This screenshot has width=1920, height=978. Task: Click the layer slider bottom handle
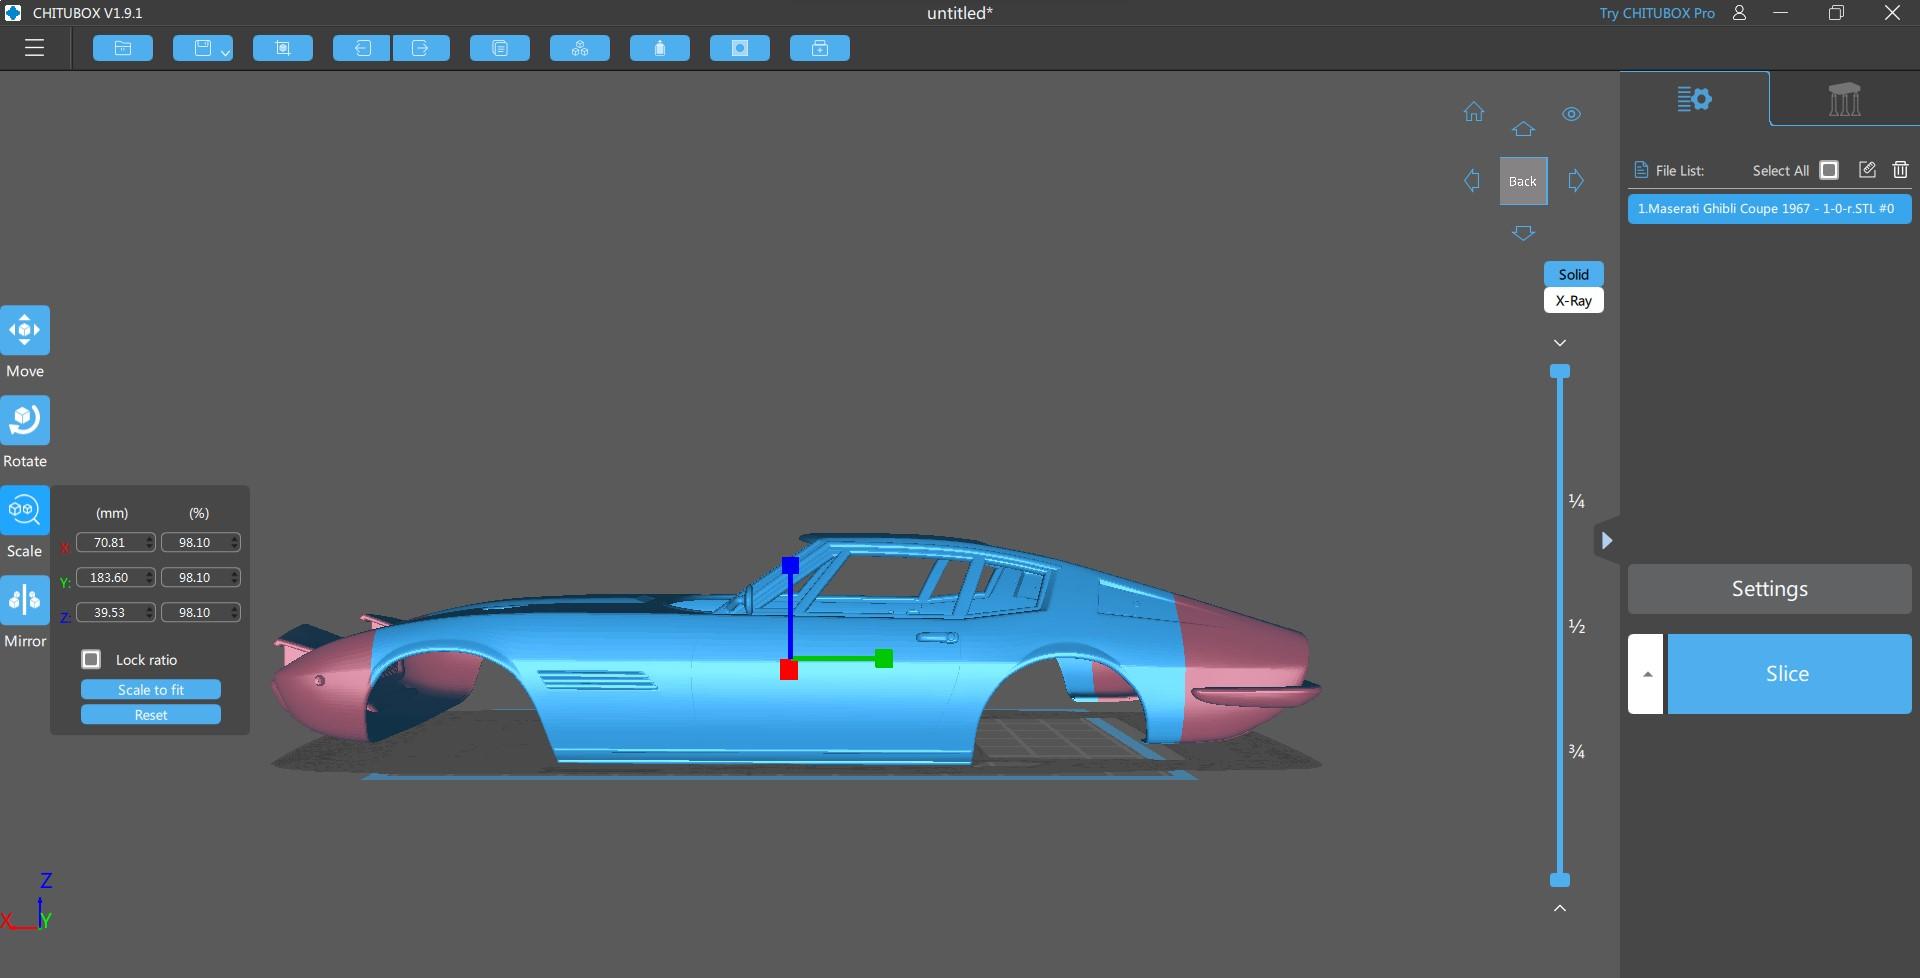pos(1560,880)
